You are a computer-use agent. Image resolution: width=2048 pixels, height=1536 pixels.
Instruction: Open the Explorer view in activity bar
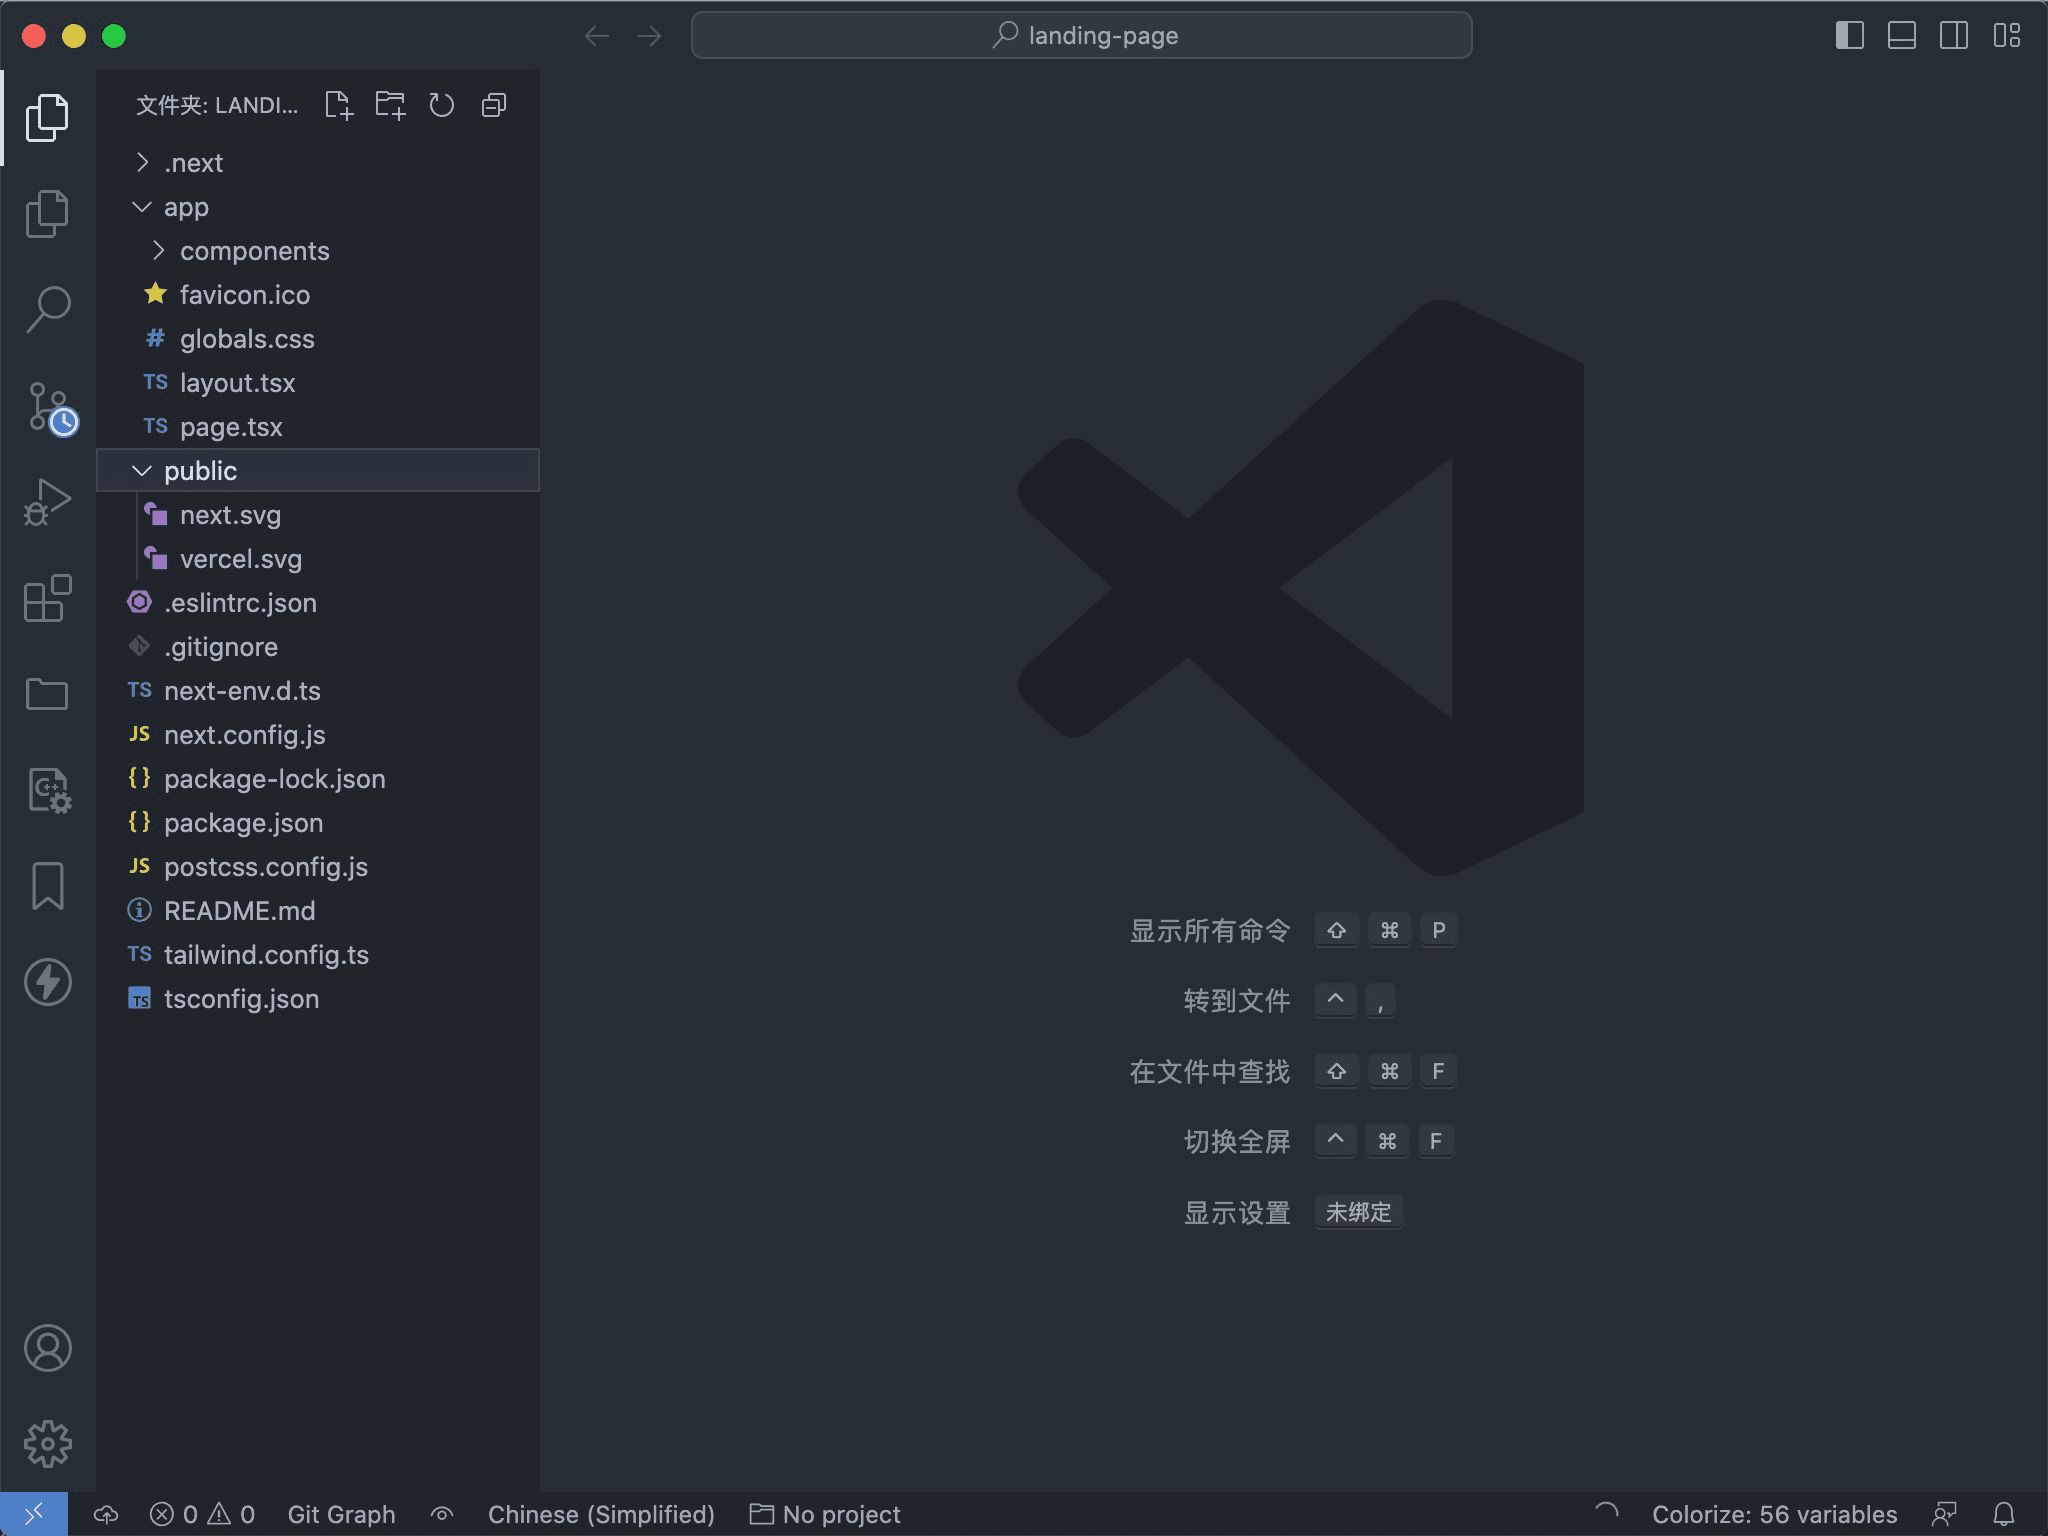click(x=47, y=118)
